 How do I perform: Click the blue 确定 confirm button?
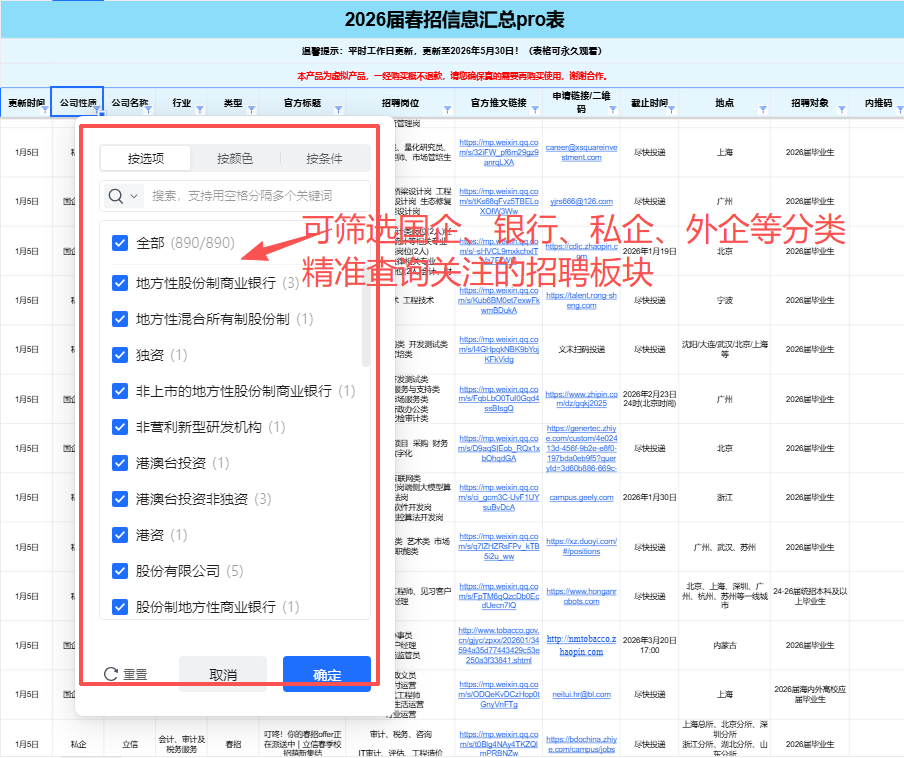tap(326, 673)
